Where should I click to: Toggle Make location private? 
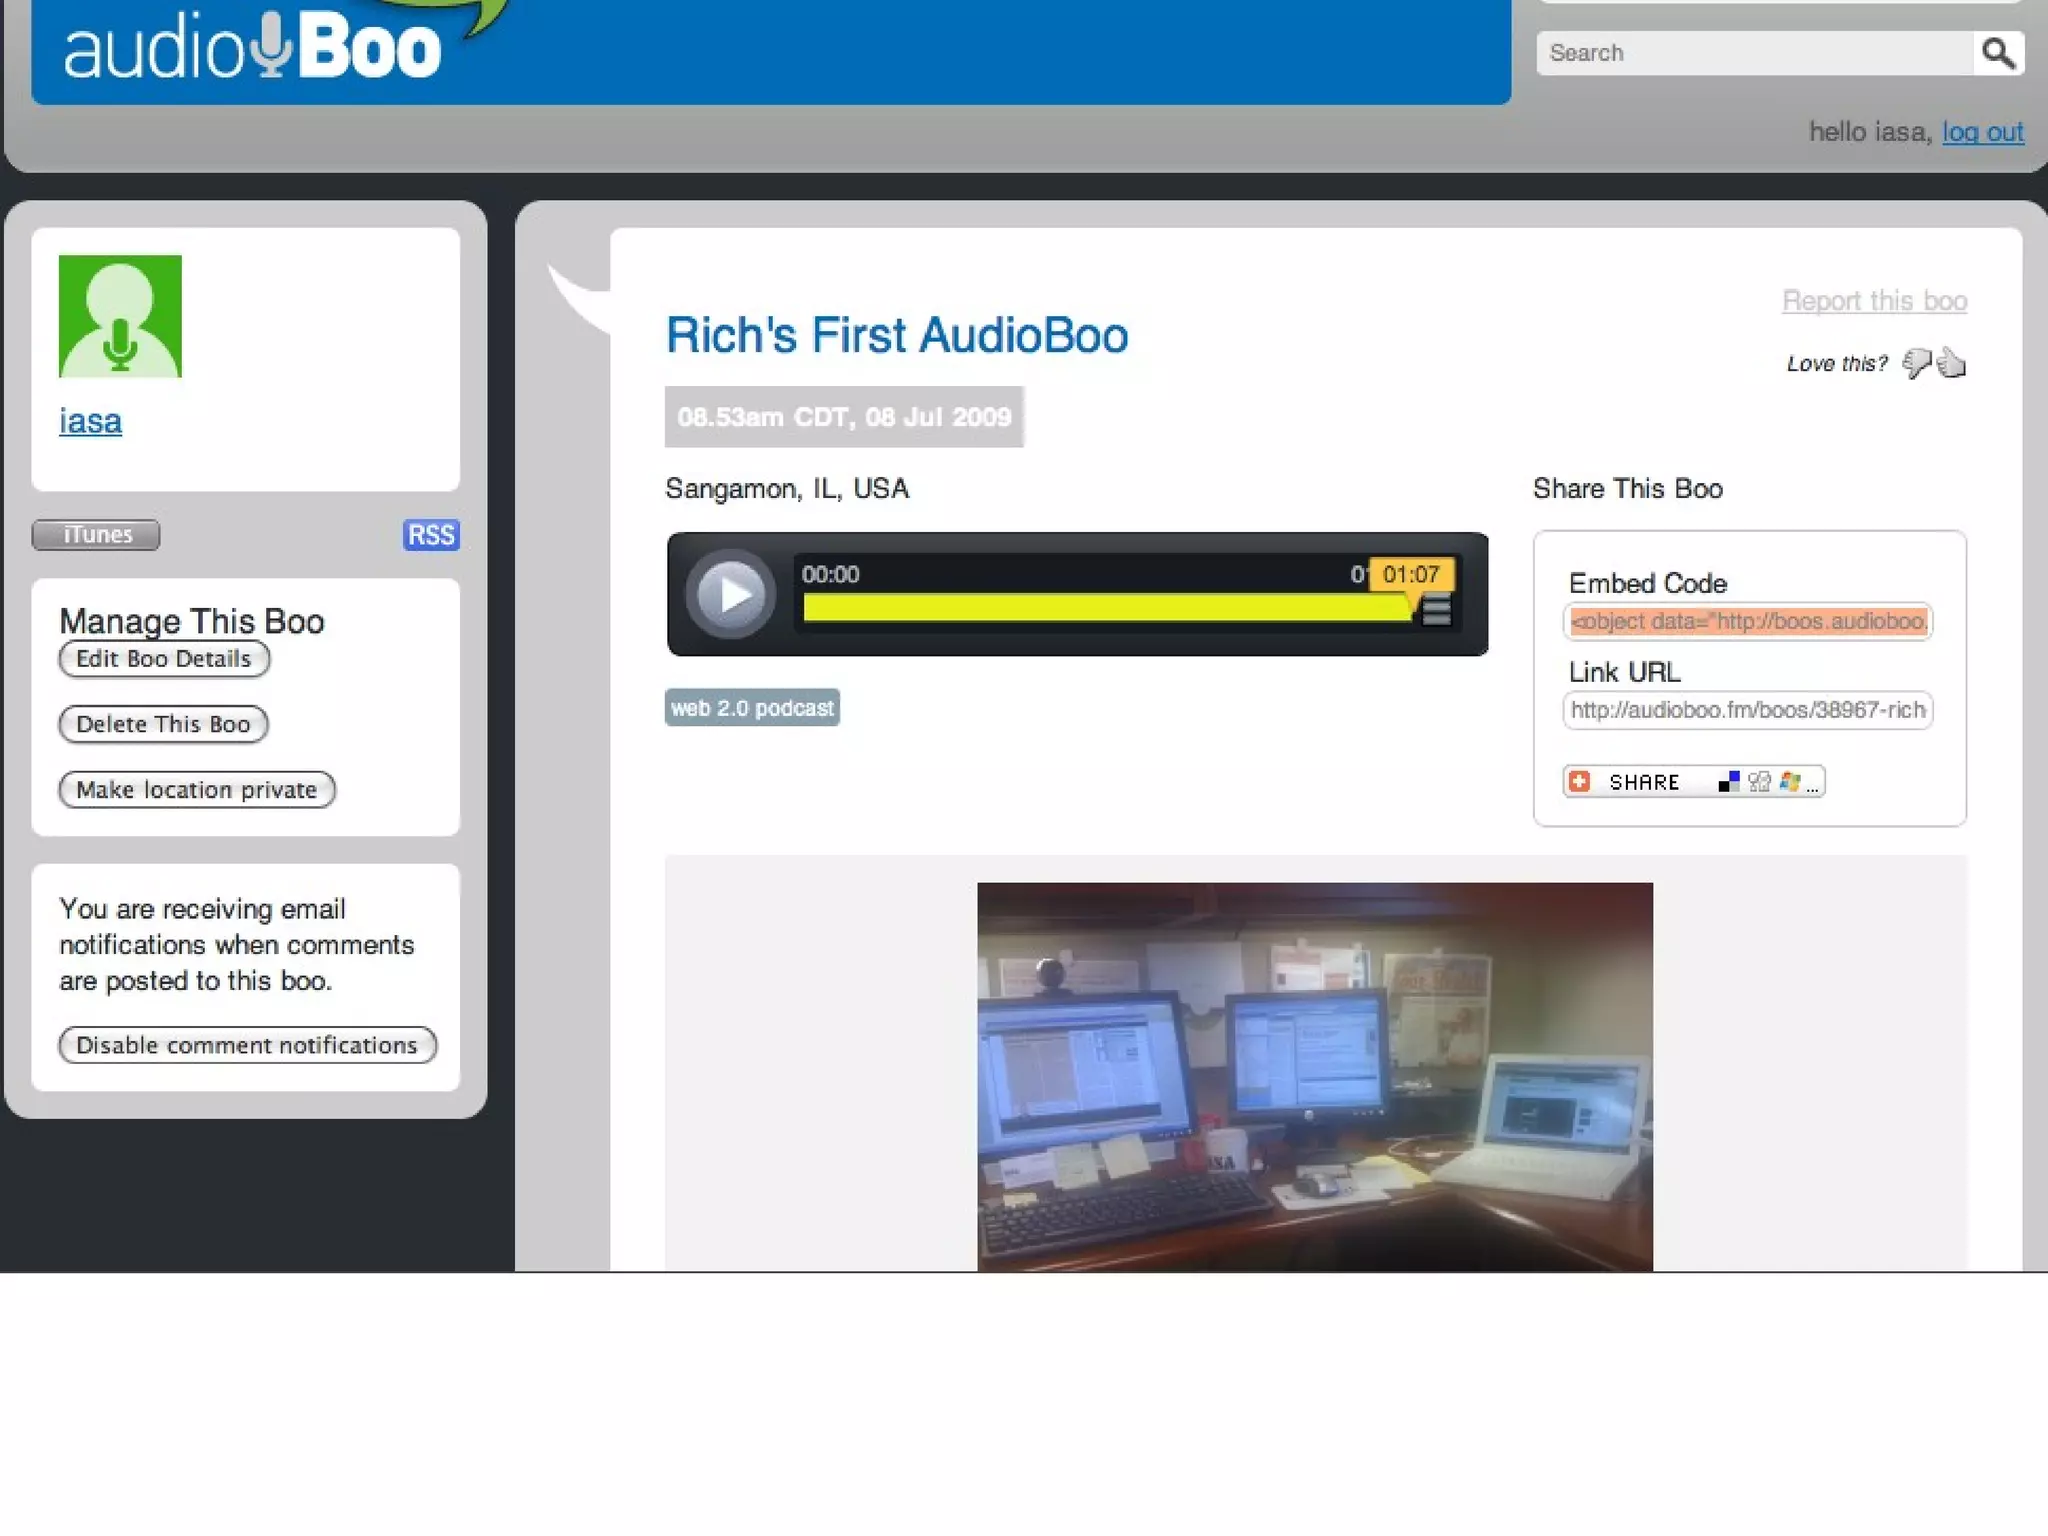(x=197, y=790)
